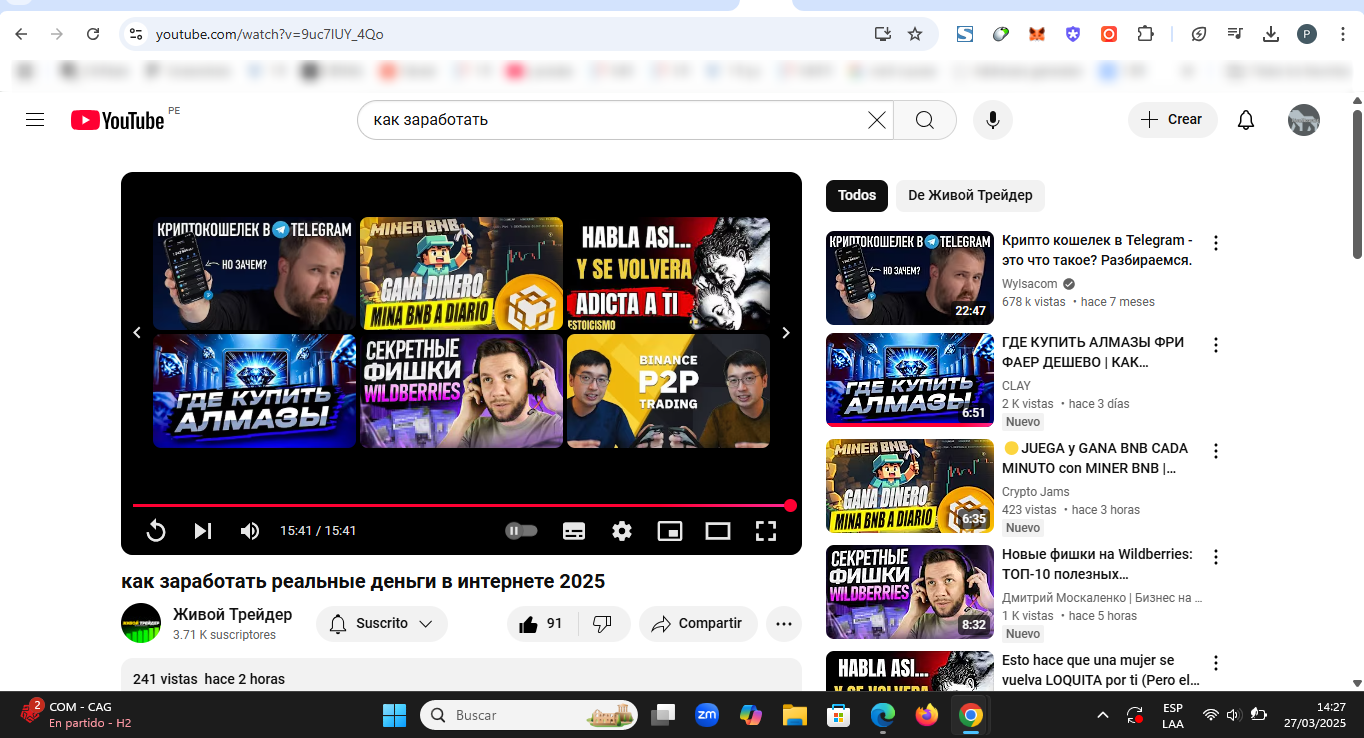Click the install app icon in address bar
Screen dimensions: 1364x738
[882, 34]
